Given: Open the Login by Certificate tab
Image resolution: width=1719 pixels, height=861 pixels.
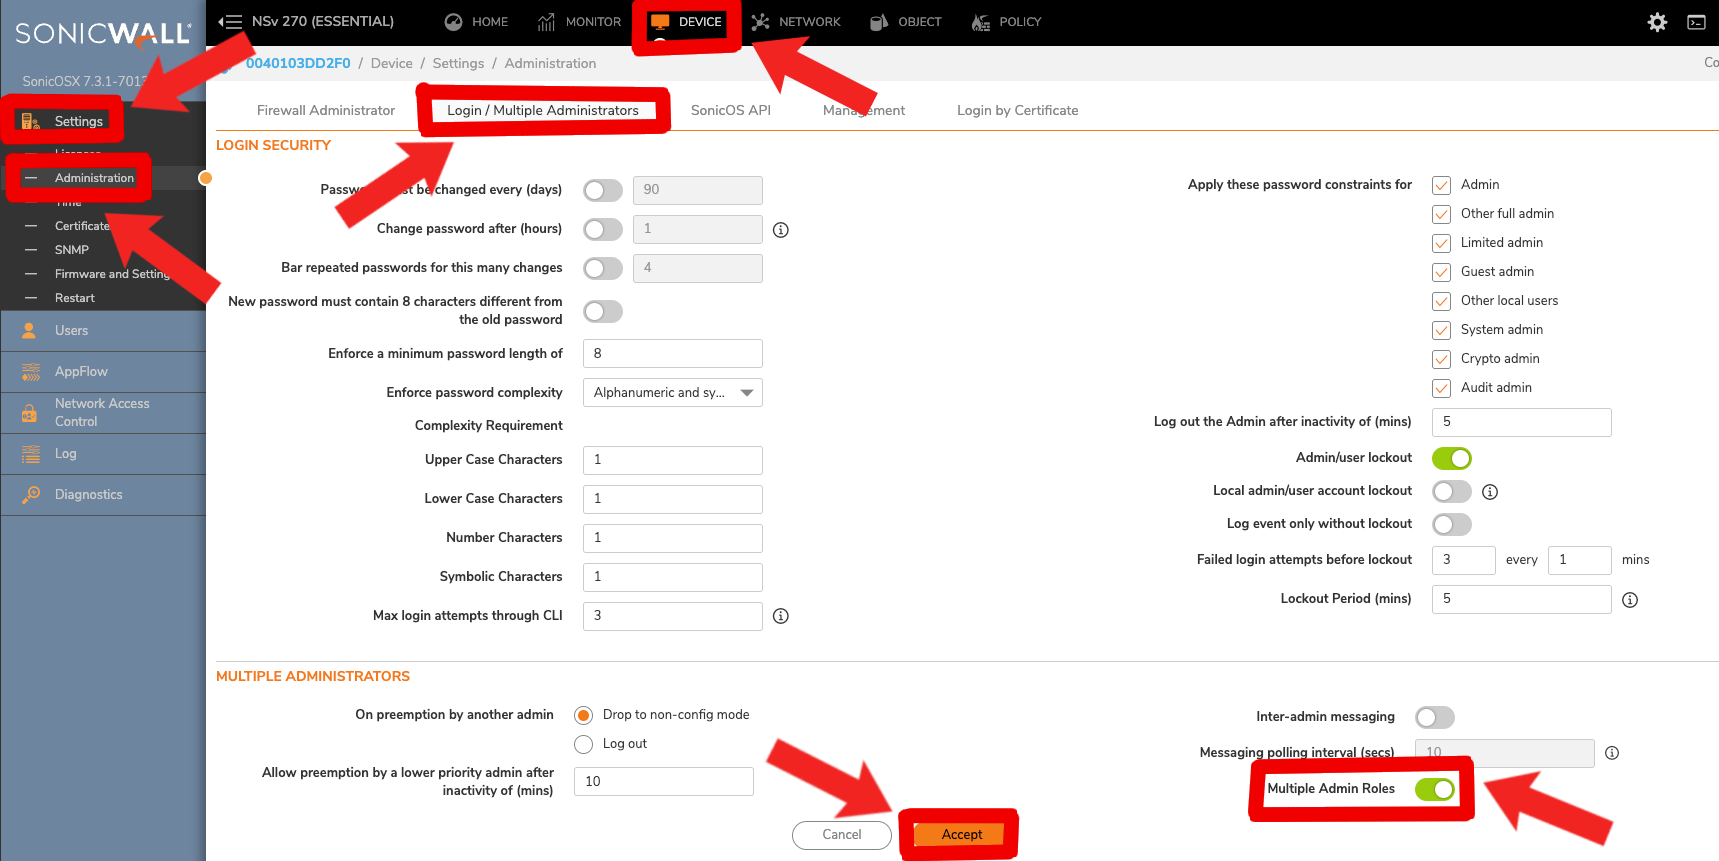Looking at the screenshot, I should click(1017, 111).
